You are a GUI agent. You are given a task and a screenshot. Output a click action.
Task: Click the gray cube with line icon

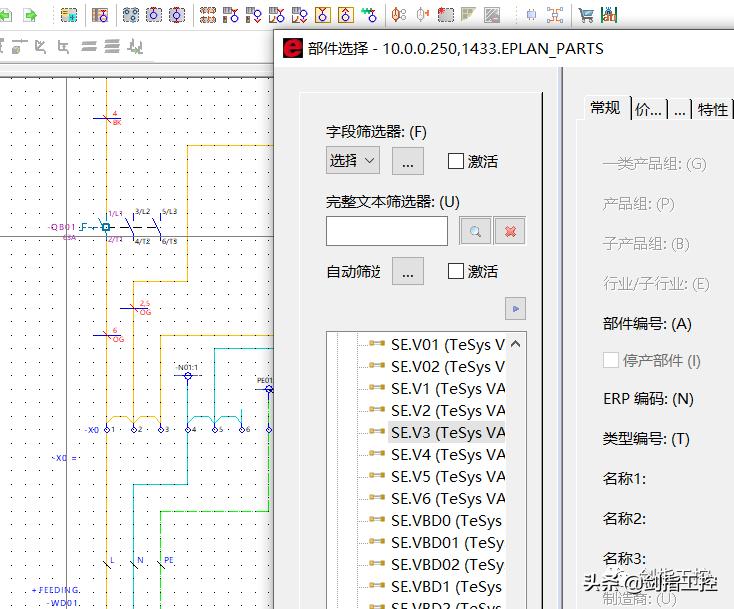click(x=18, y=47)
